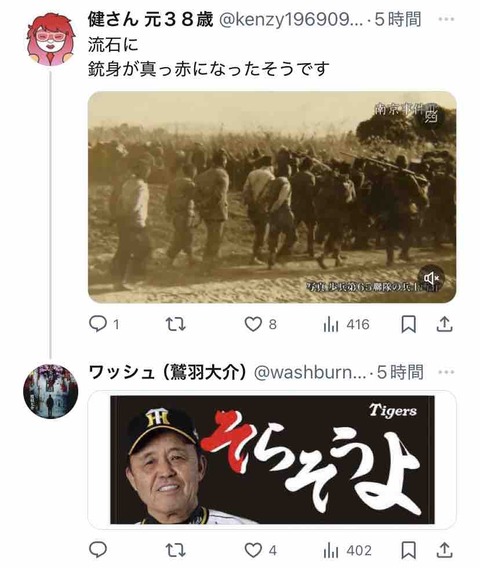
Task: Open 健さん's red-haired avatar
Action: [50, 39]
